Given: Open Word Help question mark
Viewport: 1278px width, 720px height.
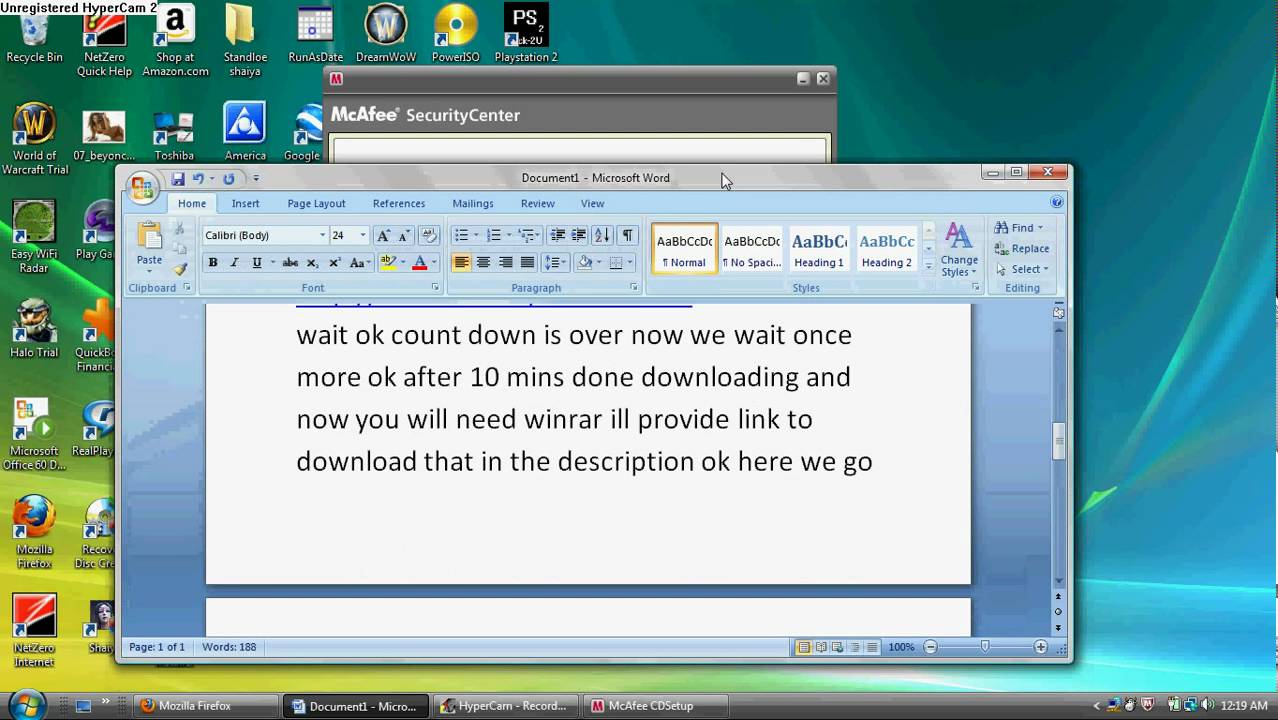Looking at the screenshot, I should tap(1057, 203).
